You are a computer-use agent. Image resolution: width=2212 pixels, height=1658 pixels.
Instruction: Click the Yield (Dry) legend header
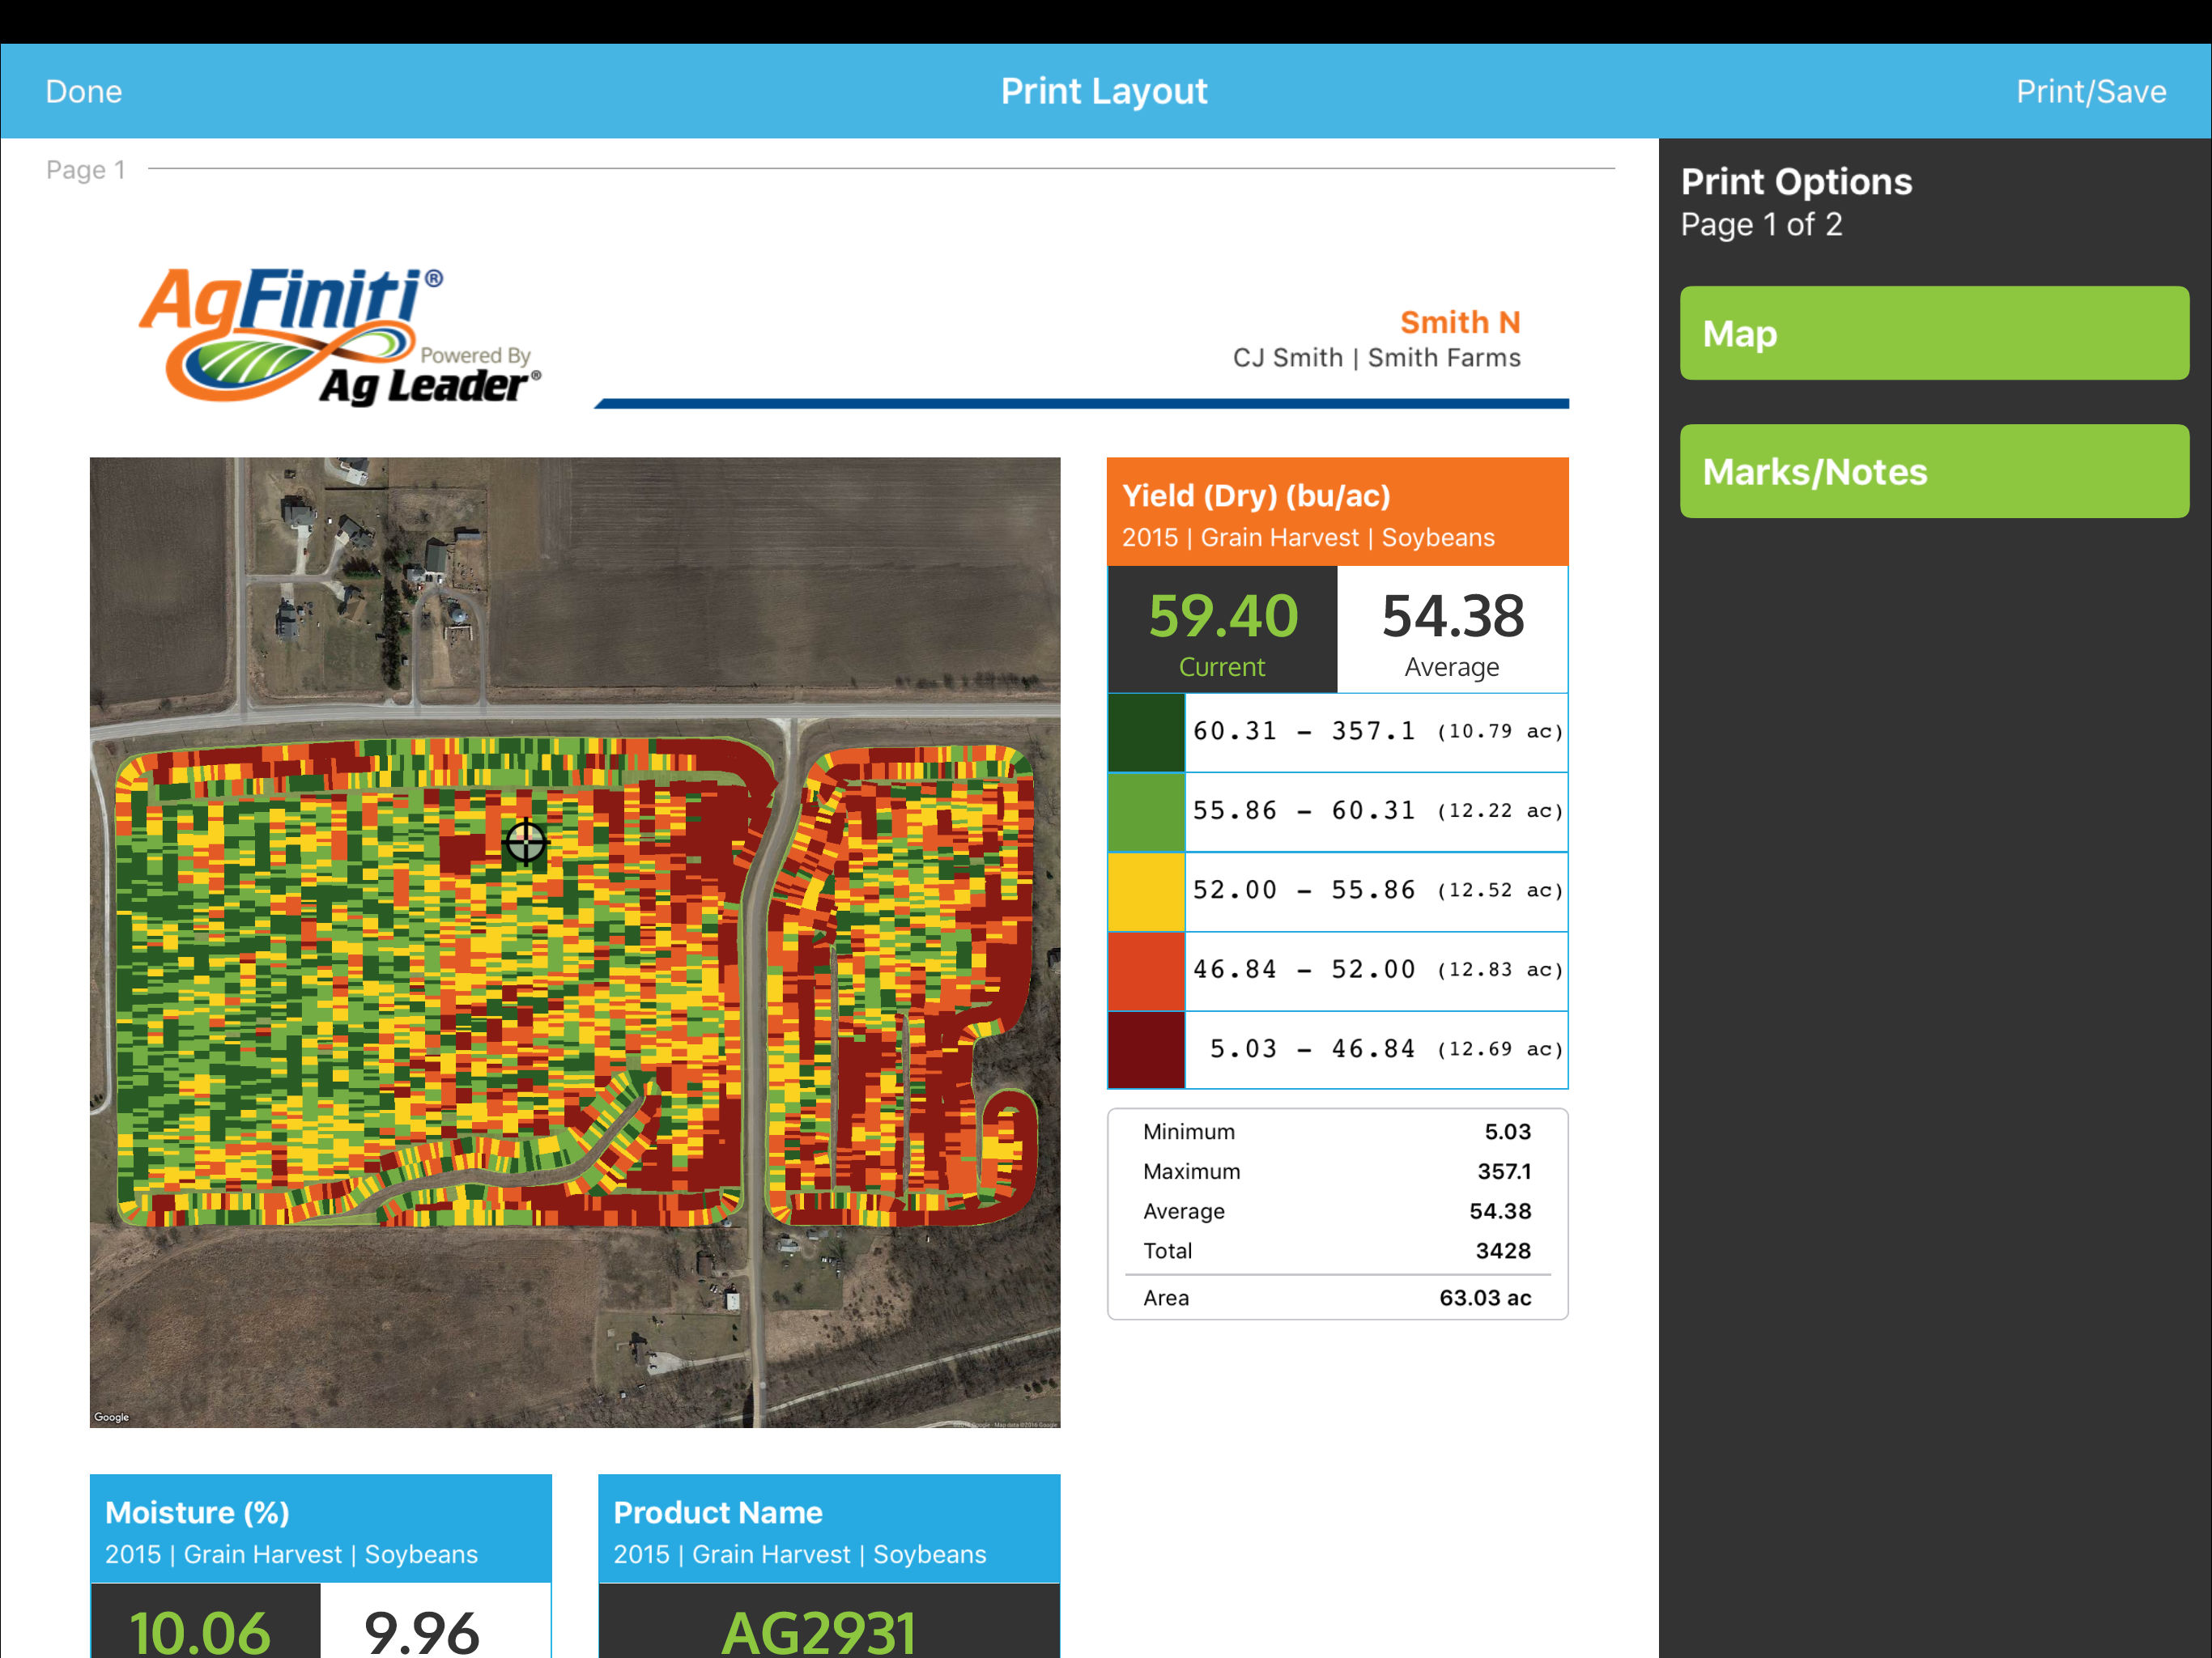pyautogui.click(x=1337, y=512)
